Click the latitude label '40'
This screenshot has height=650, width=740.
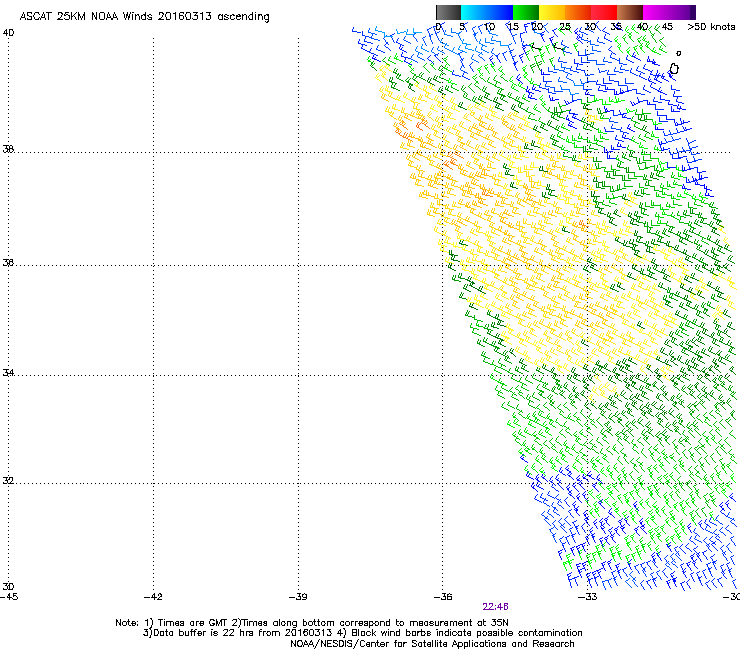8,33
